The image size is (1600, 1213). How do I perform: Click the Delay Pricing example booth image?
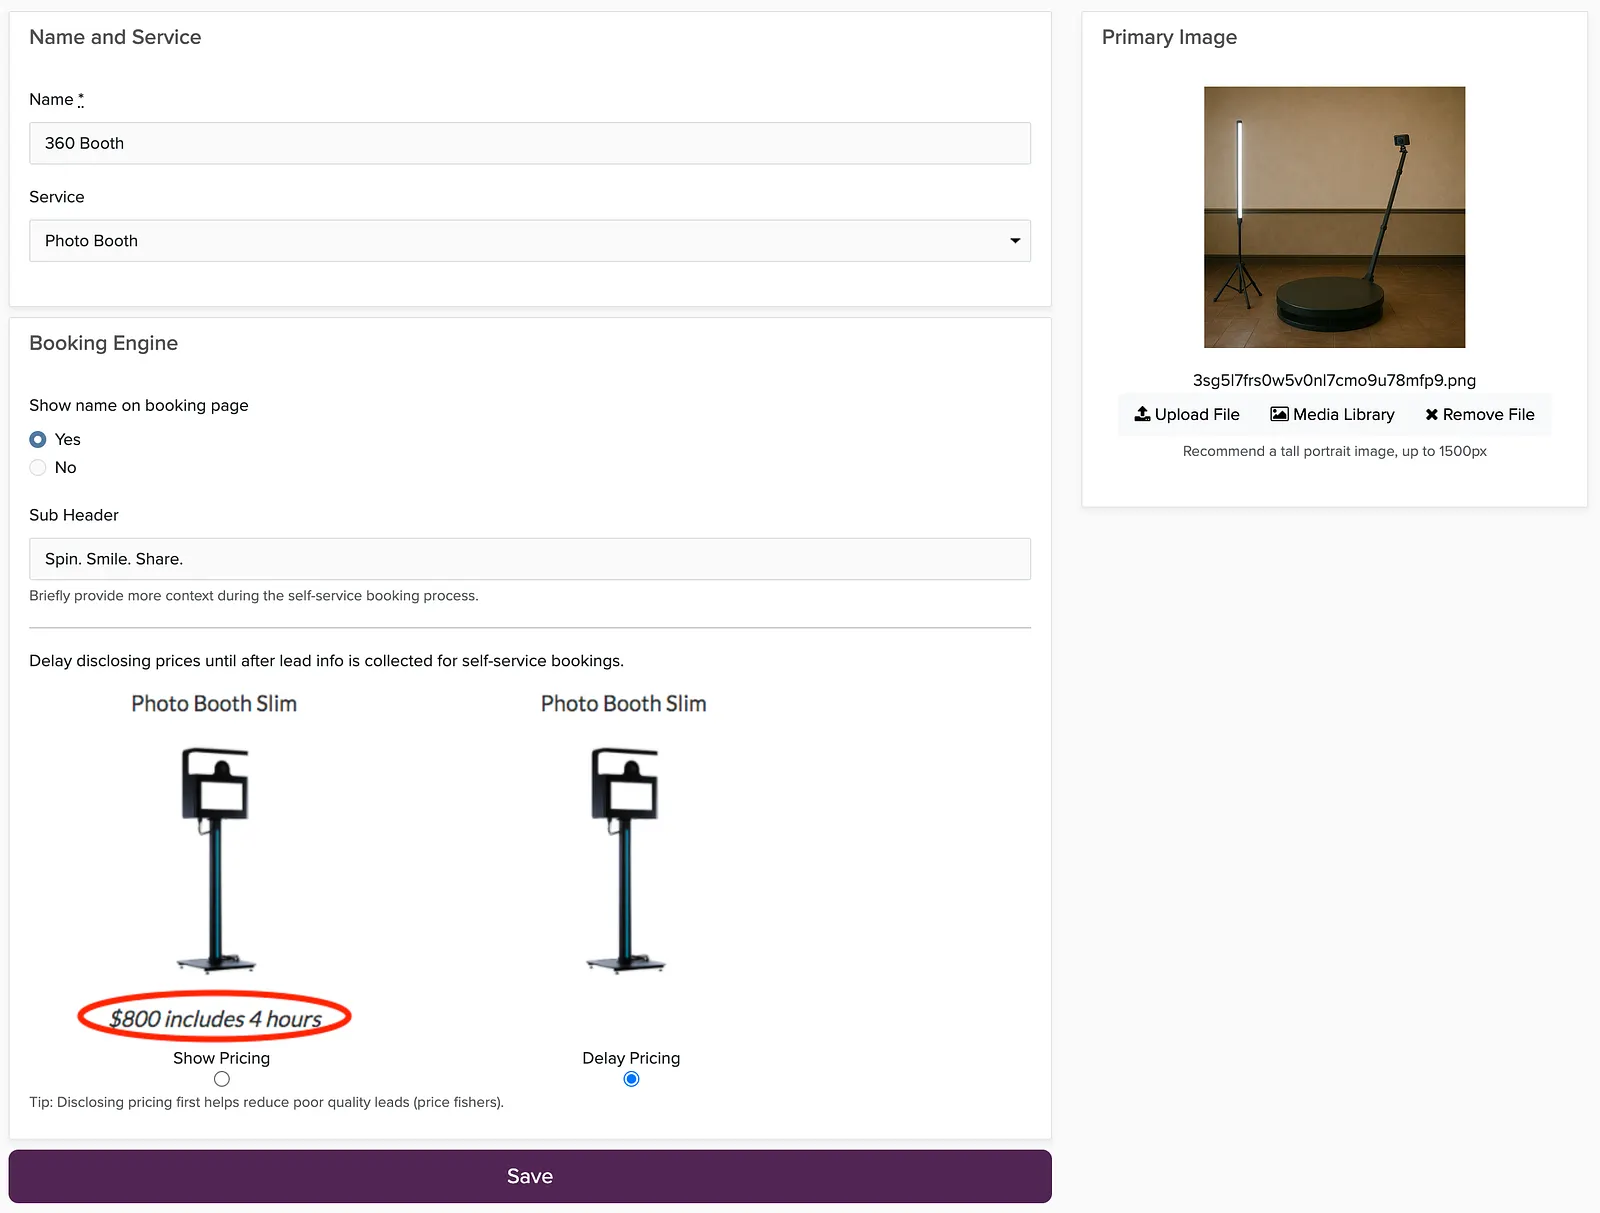click(x=625, y=860)
